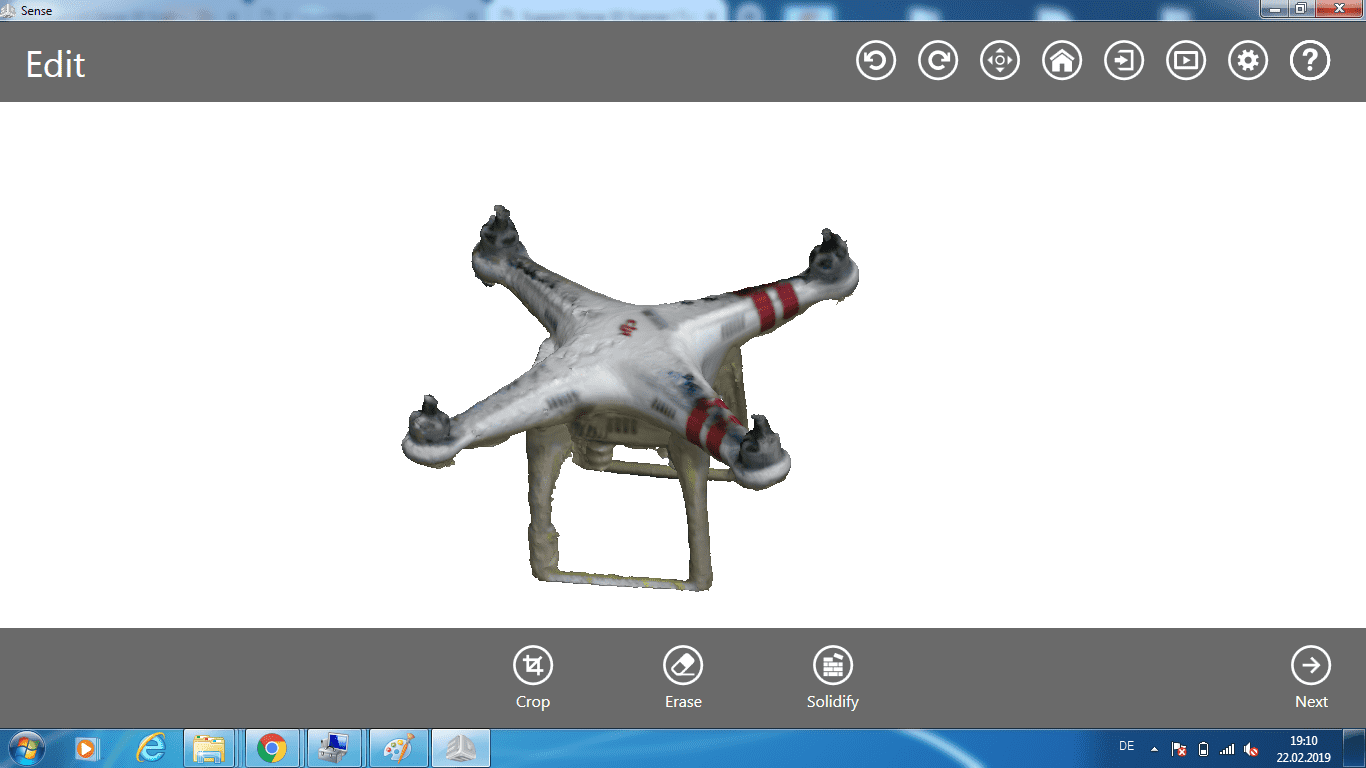Image resolution: width=1366 pixels, height=768 pixels.
Task: Open the video tutorial play icon
Action: click(x=1186, y=61)
